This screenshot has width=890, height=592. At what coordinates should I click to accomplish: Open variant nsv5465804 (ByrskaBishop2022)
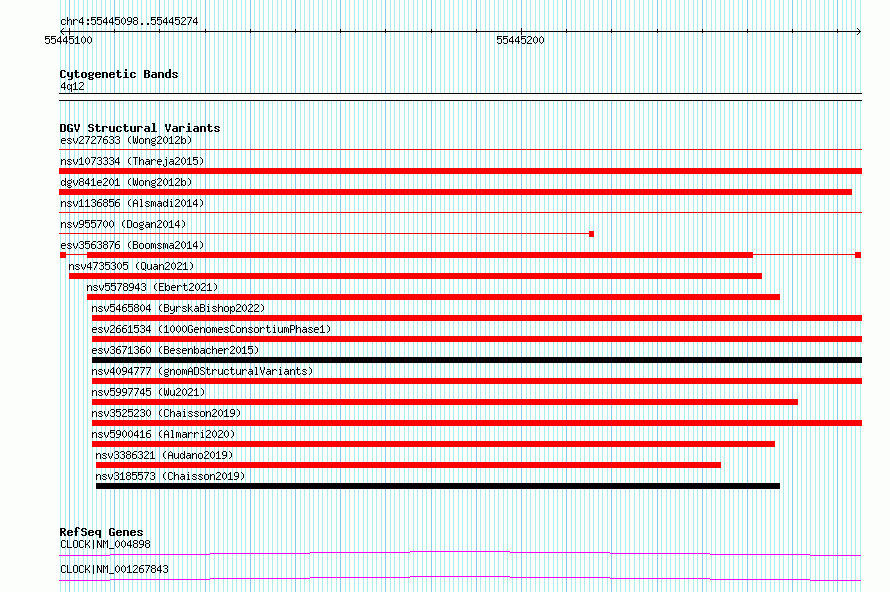click(178, 308)
